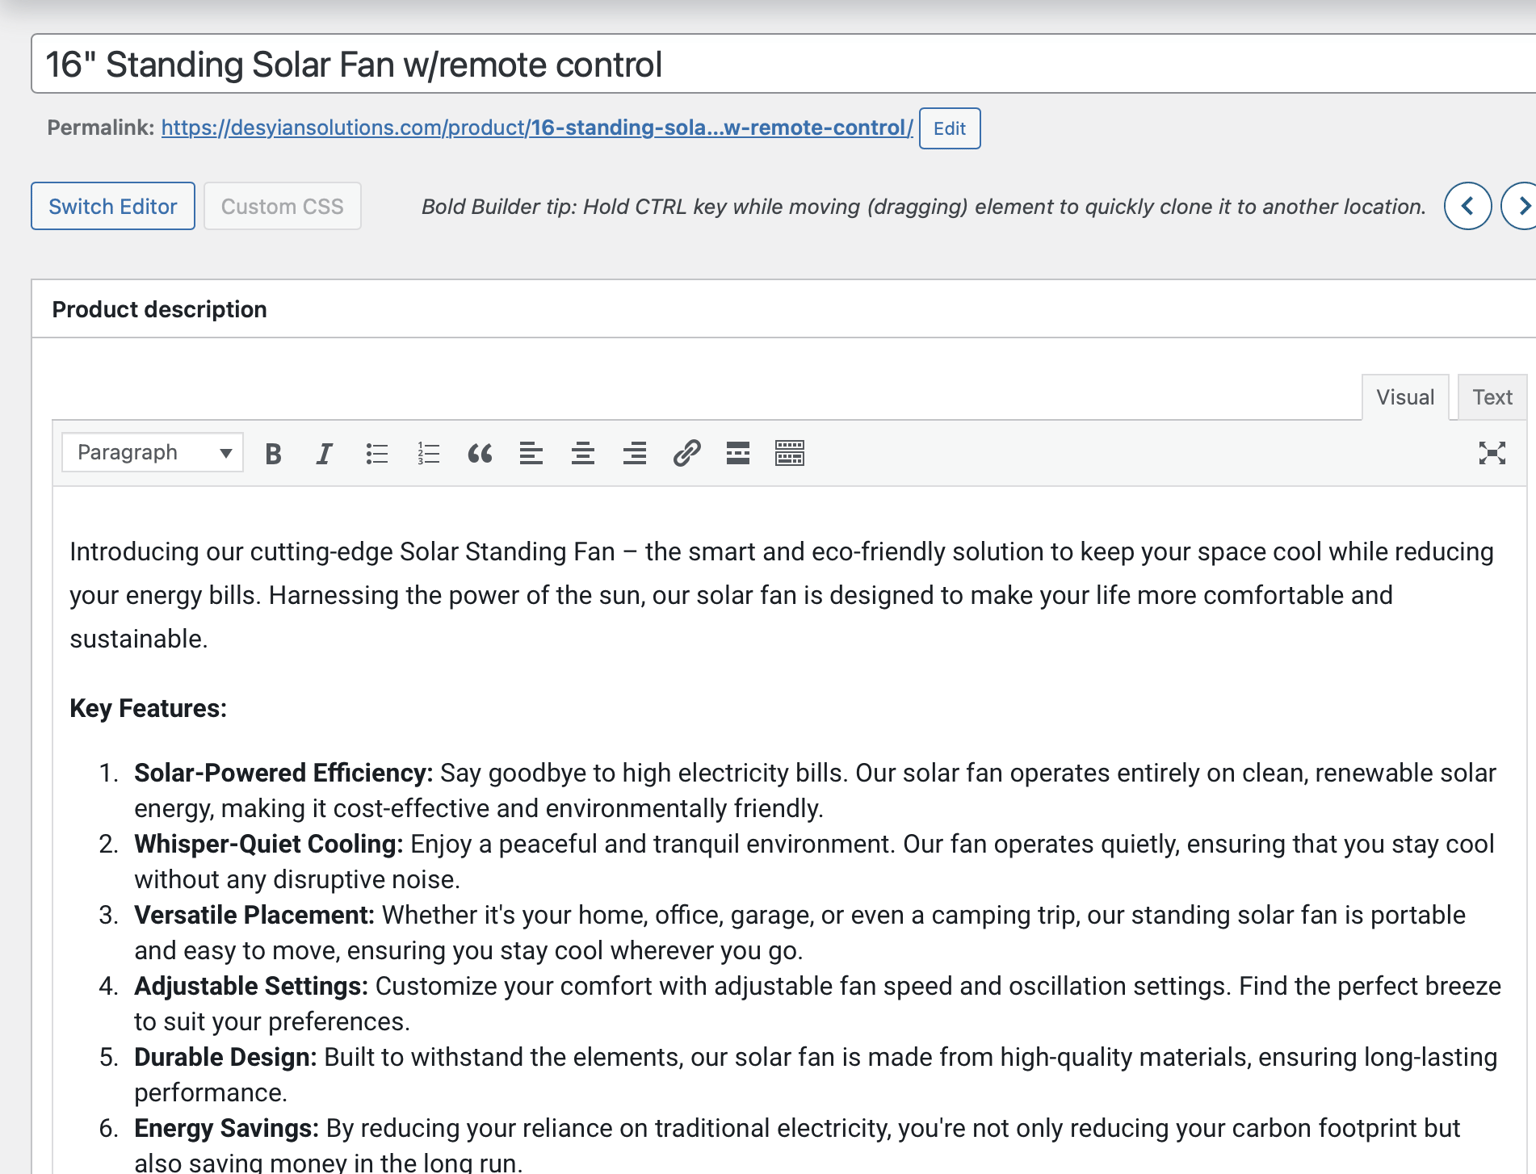The height and width of the screenshot is (1174, 1536).
Task: Click the 'Adjustable Settings:' list item
Action: (x=818, y=1003)
